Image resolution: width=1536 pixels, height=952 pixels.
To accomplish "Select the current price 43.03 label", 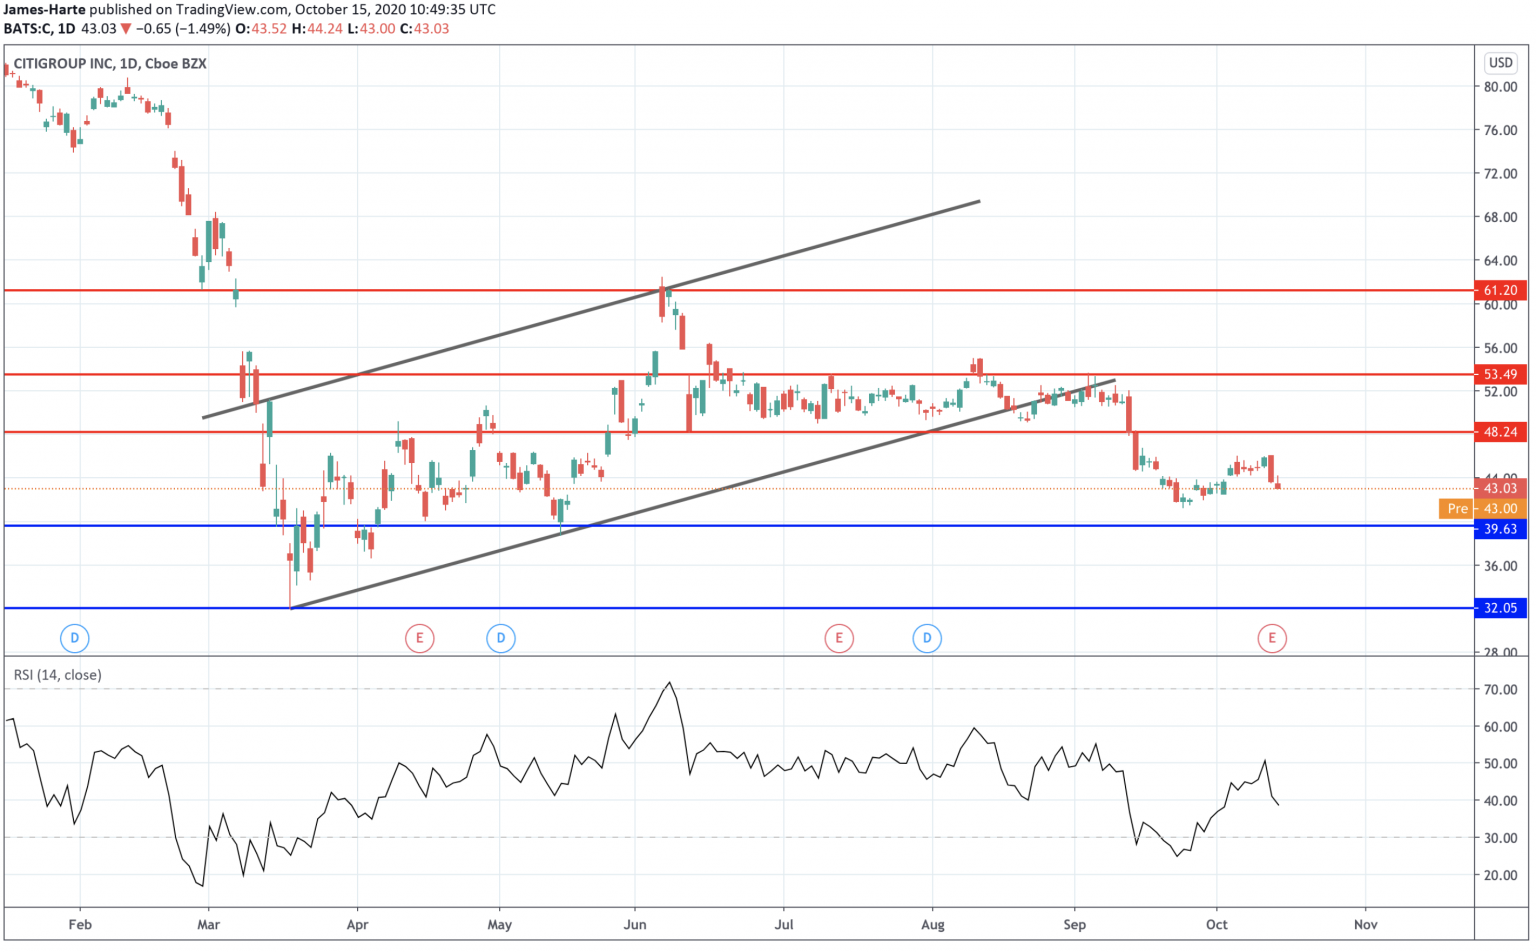I will (1499, 489).
